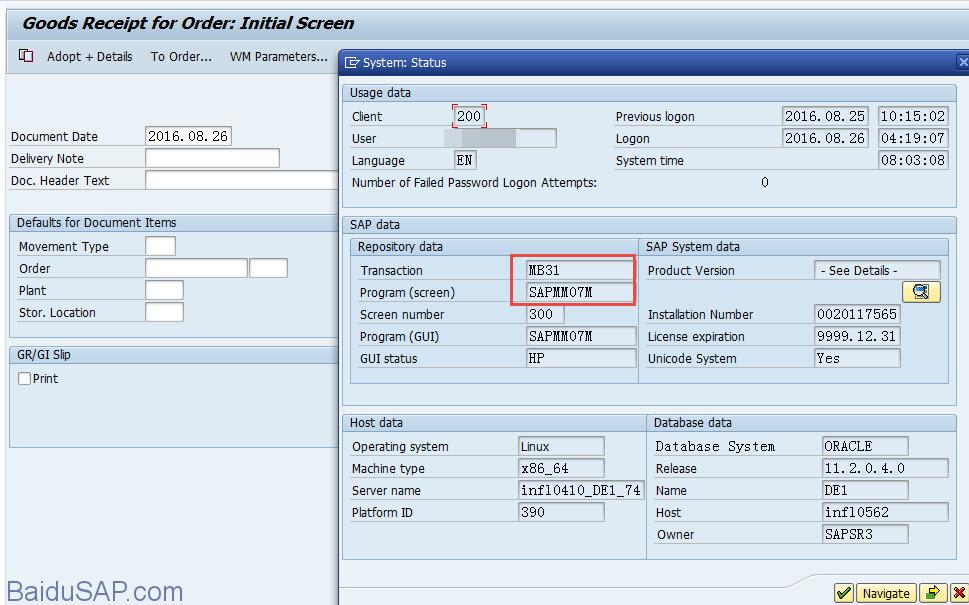Focus the Delivery Note input field
Image resolution: width=969 pixels, height=605 pixels.
[x=212, y=158]
